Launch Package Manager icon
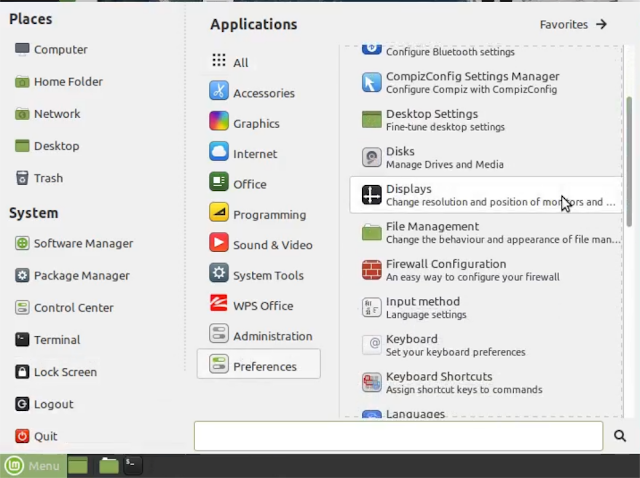 point(22,276)
